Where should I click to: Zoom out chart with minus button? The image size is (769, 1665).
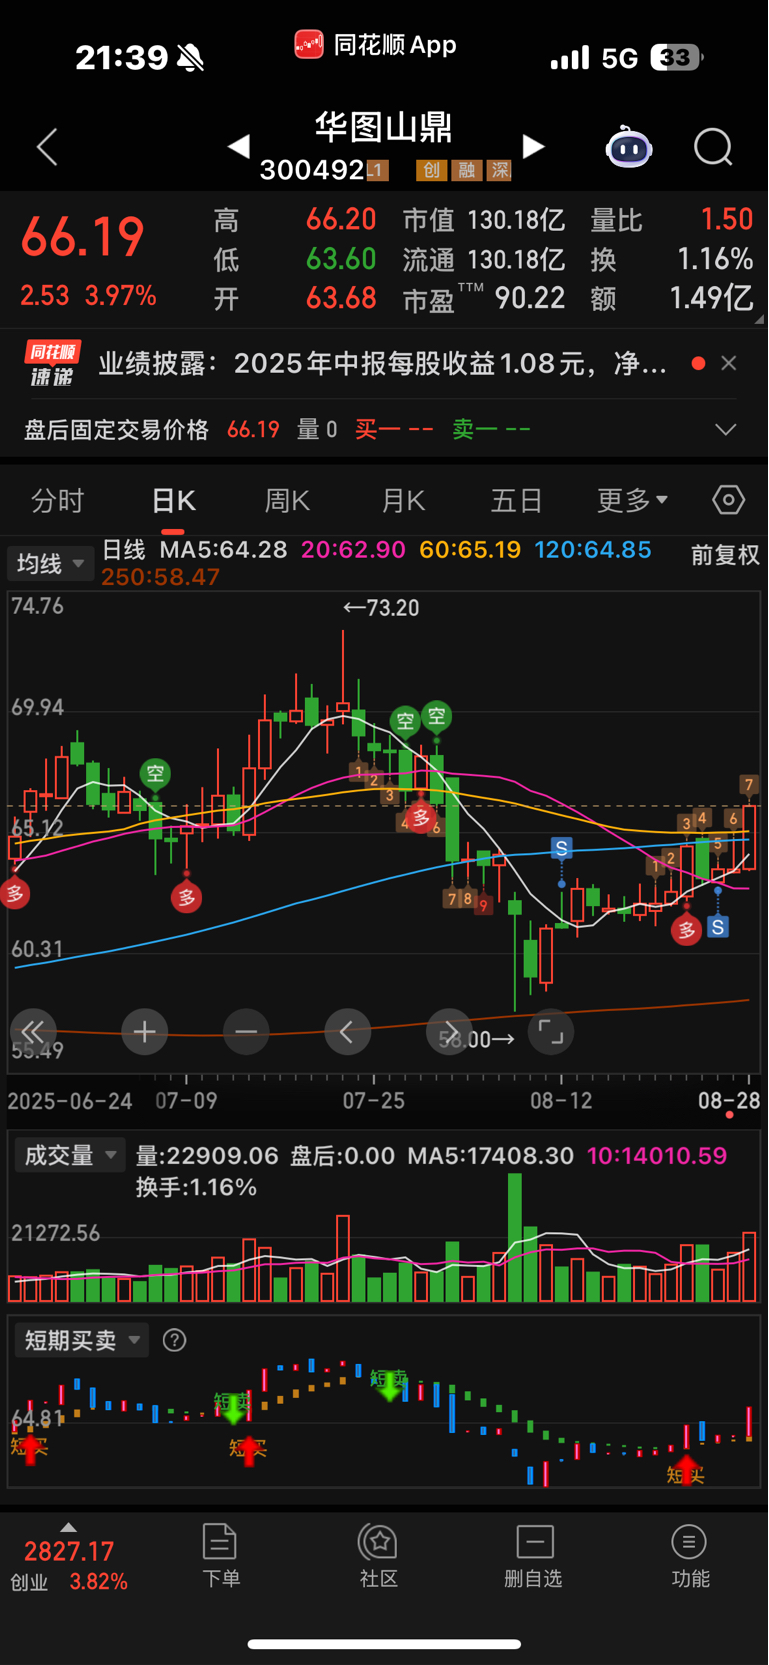[x=246, y=1031]
